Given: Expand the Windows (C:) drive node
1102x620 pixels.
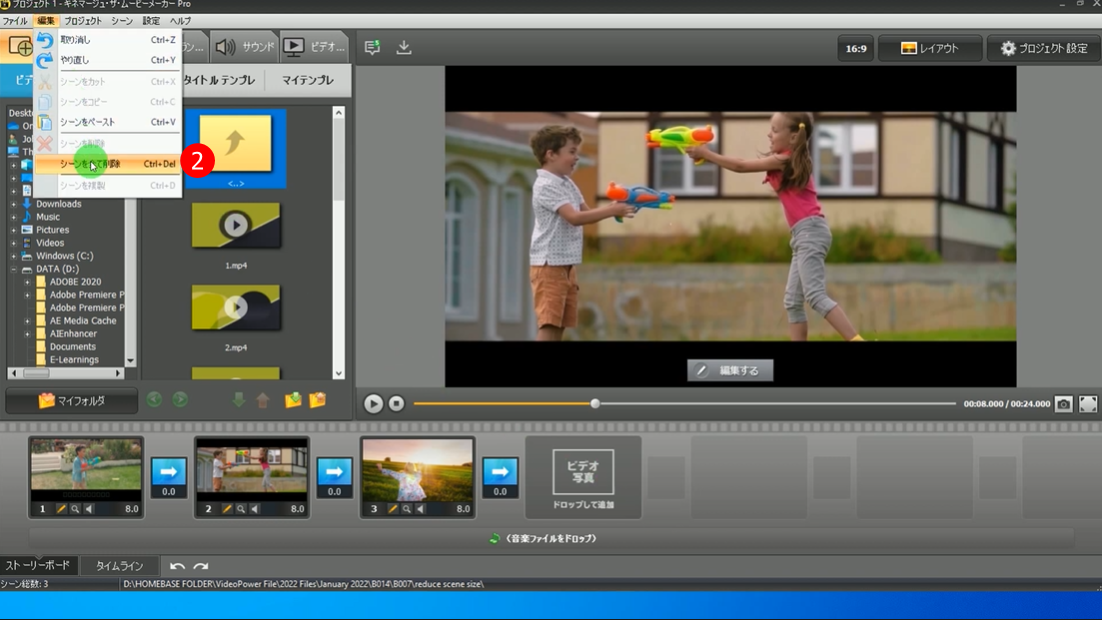Looking at the screenshot, I should (14, 256).
